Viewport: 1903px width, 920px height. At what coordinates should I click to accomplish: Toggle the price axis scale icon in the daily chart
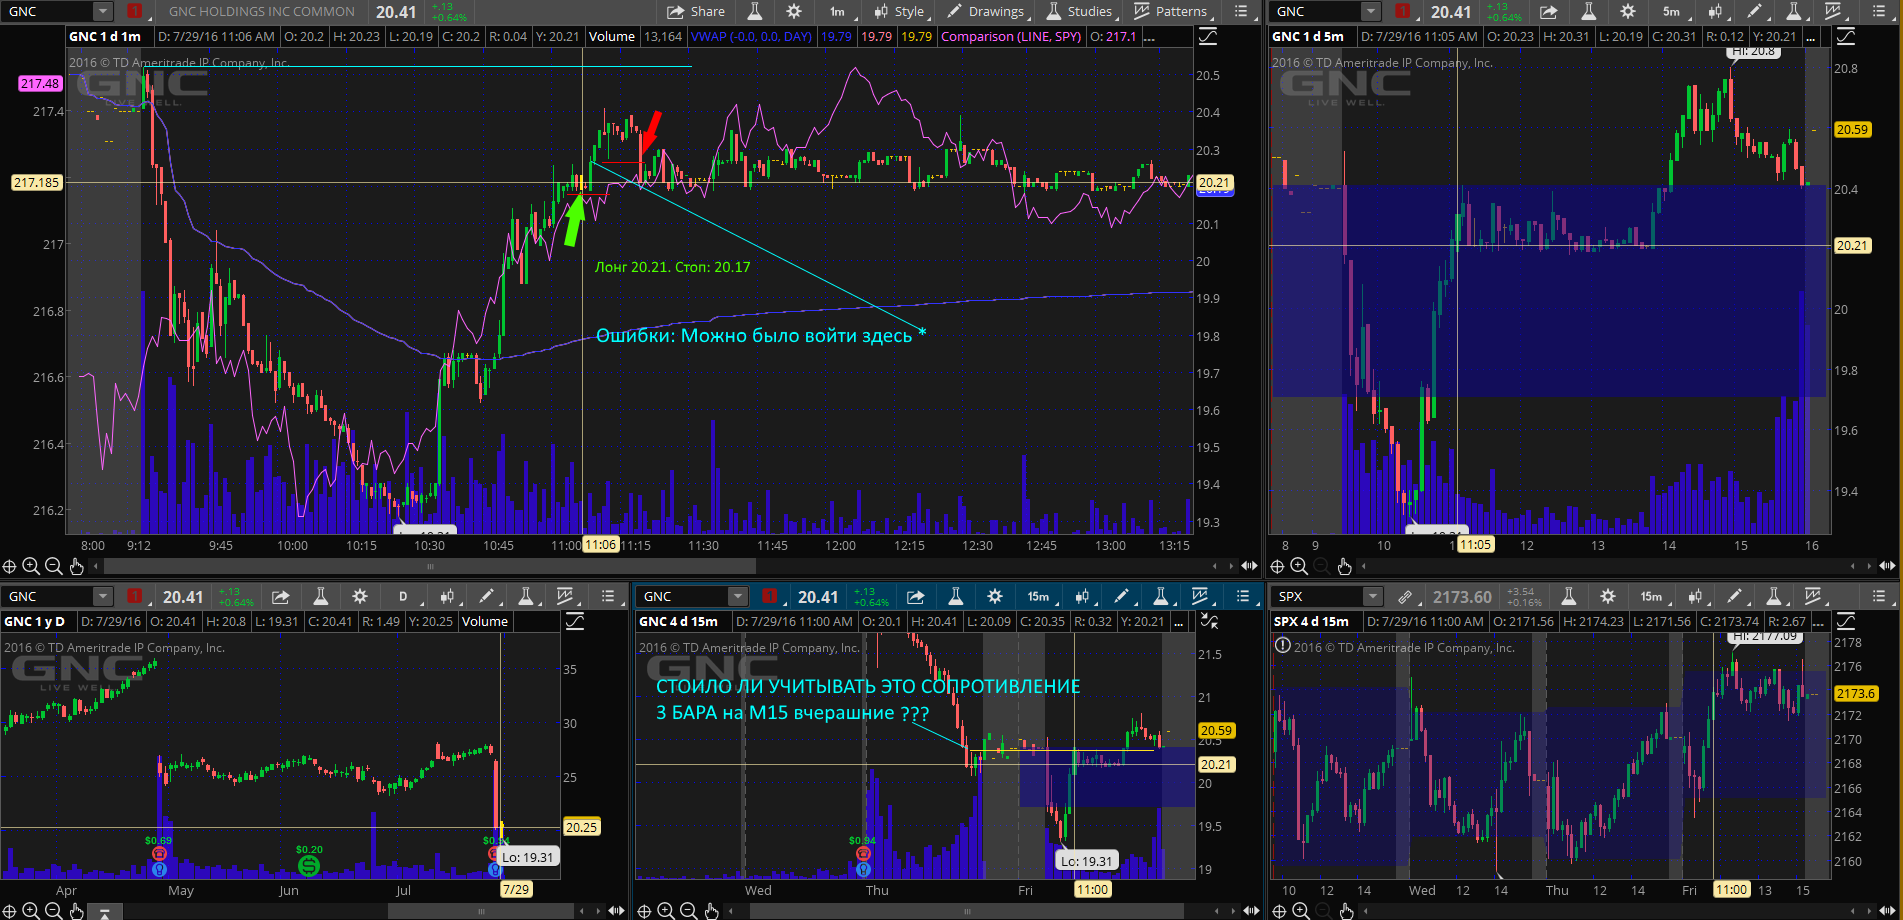[574, 621]
